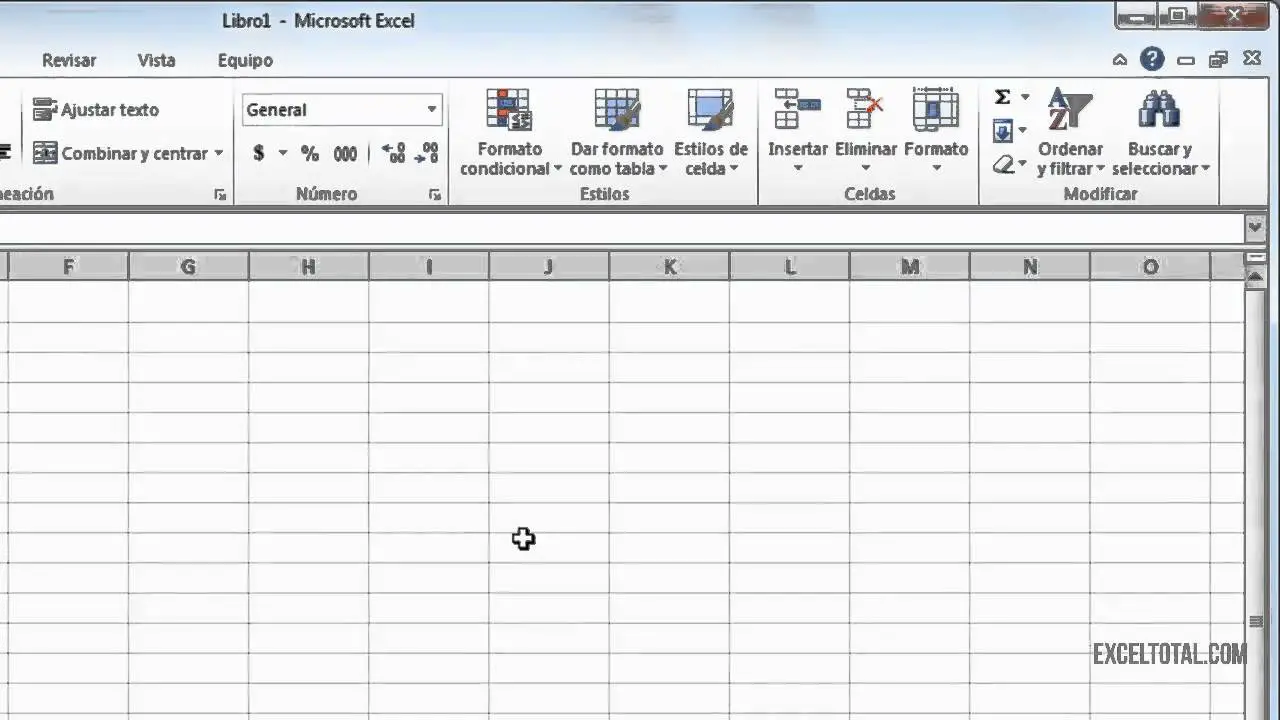Increase decimal places
The width and height of the screenshot is (1280, 720).
point(394,153)
